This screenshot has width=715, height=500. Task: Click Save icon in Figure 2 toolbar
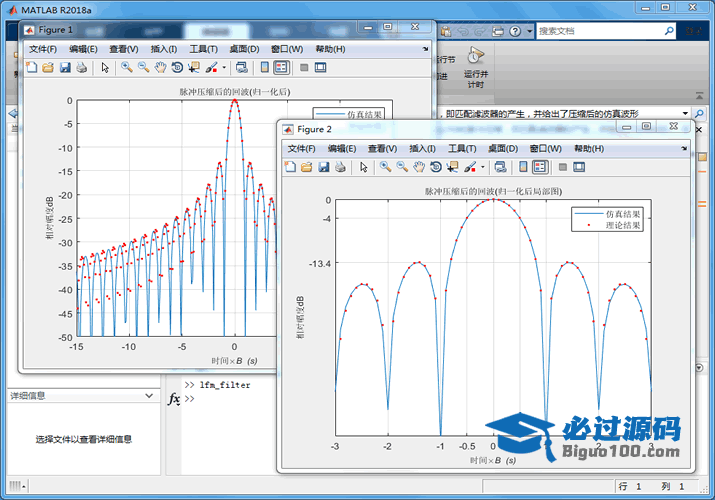pyautogui.click(x=324, y=167)
